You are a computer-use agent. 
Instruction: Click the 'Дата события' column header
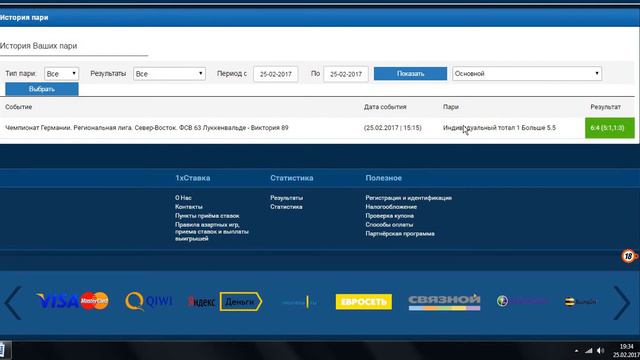tap(385, 107)
